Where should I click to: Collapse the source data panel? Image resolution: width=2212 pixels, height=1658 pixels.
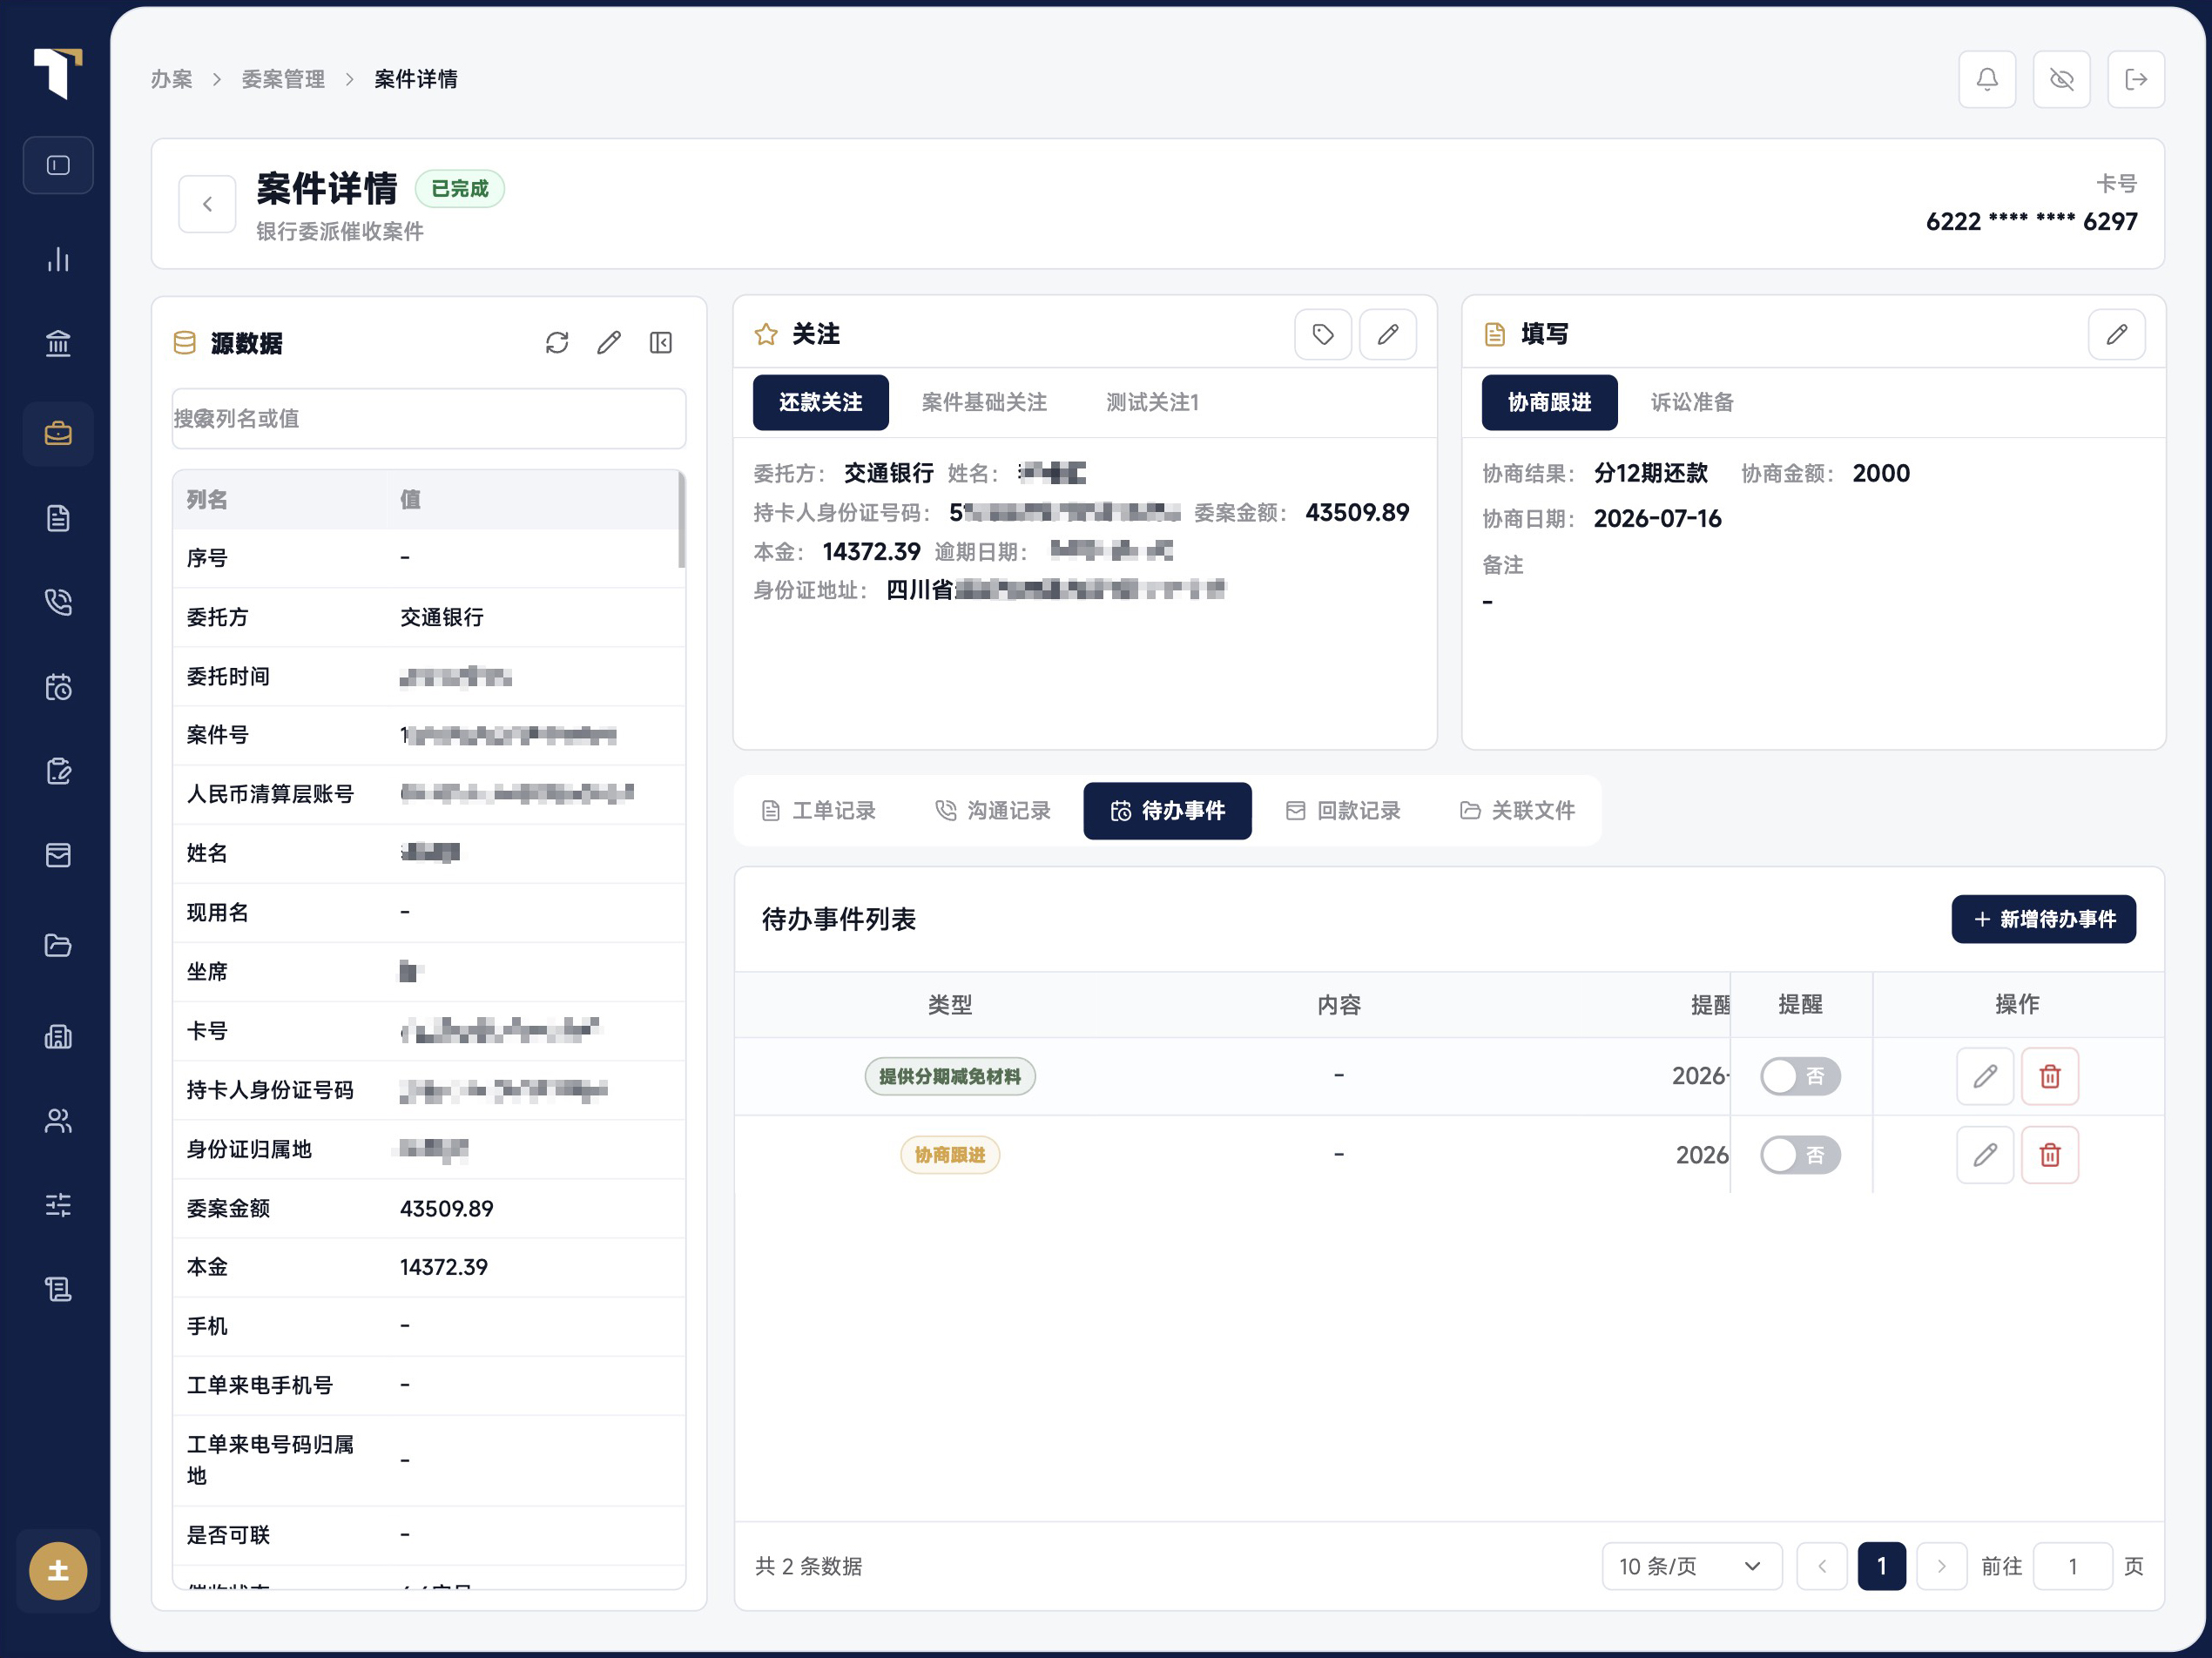tap(661, 343)
